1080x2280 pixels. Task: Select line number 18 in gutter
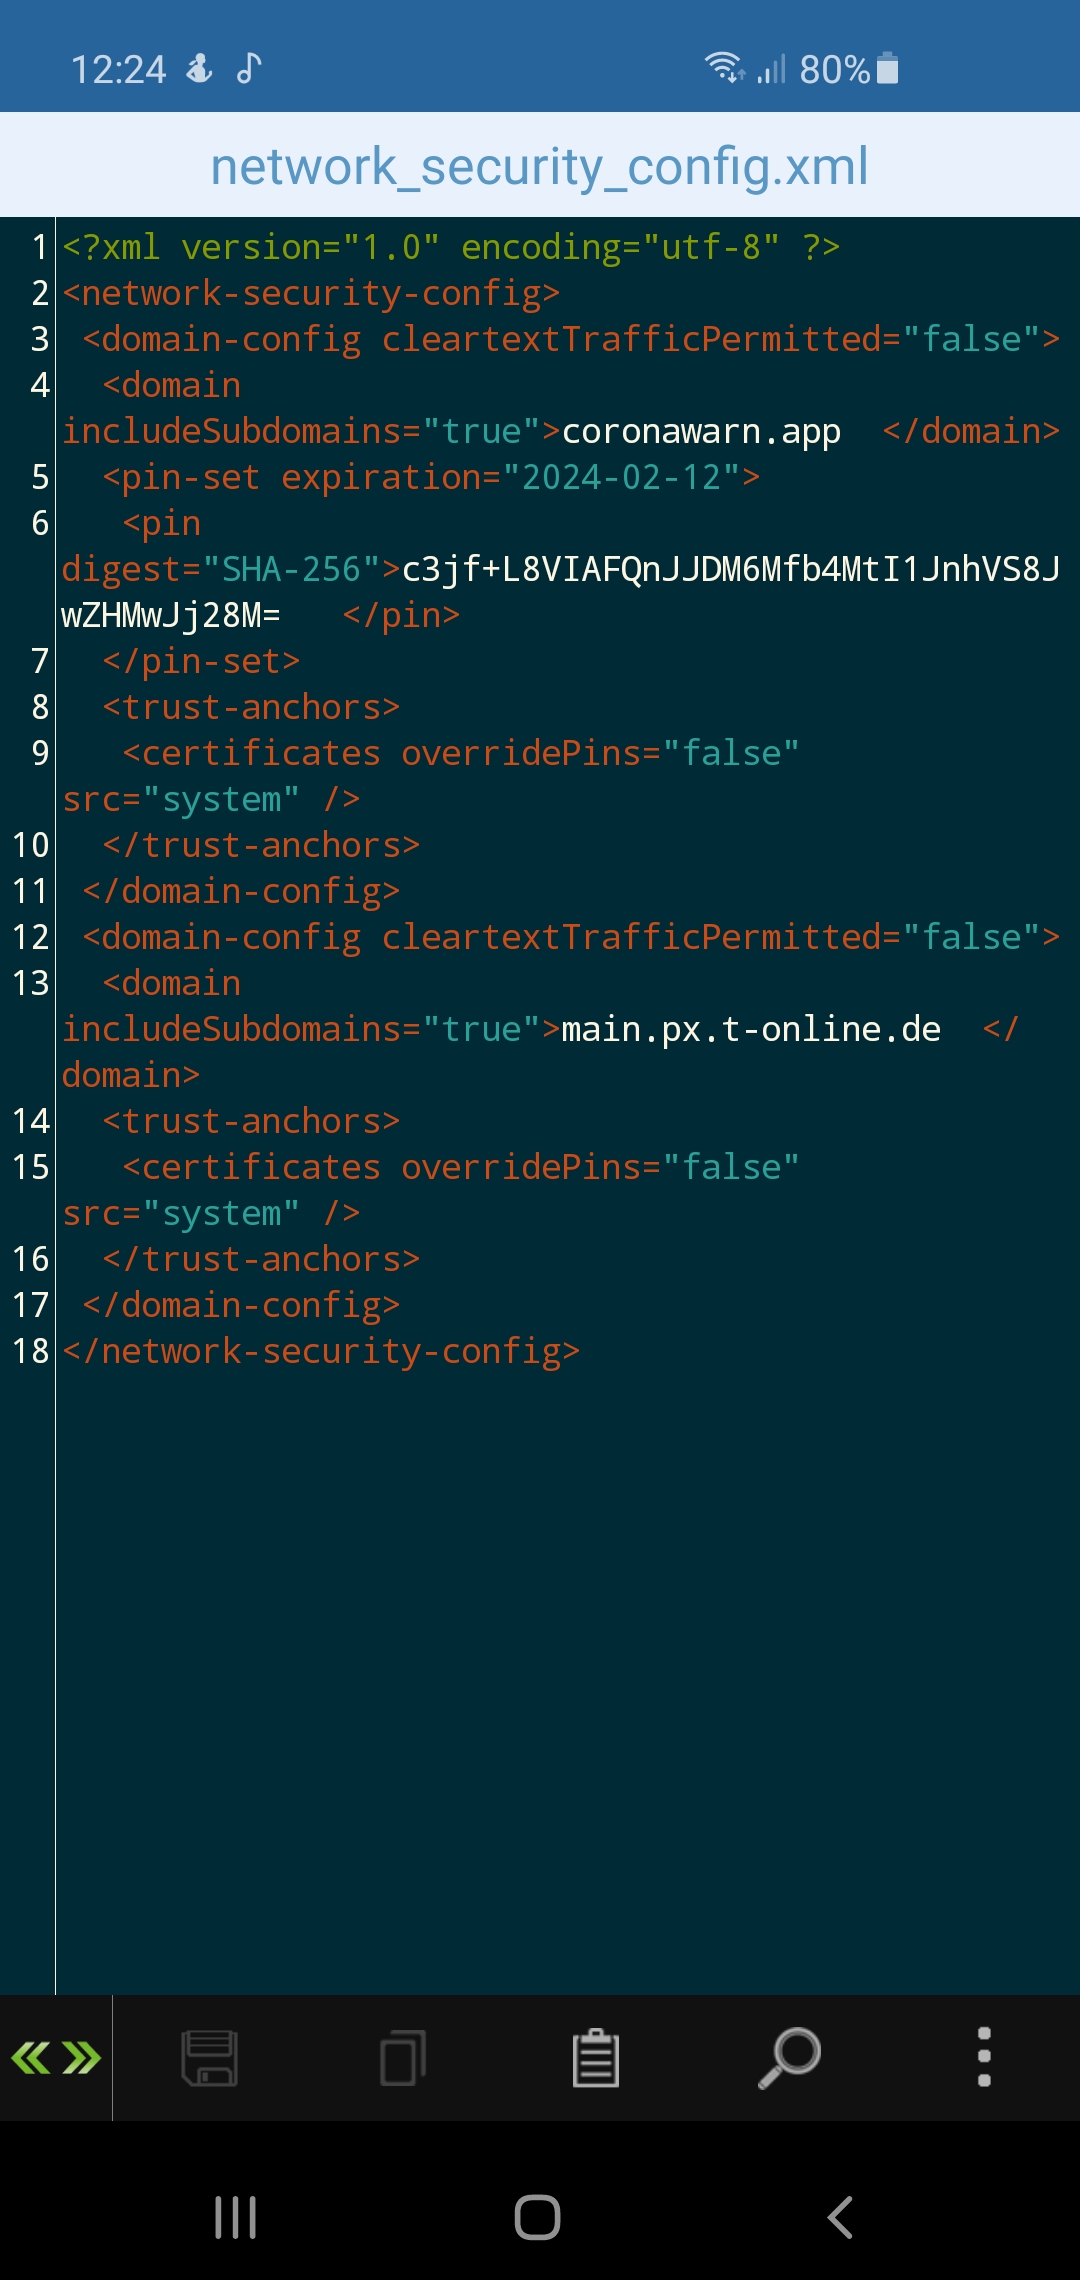pos(30,1352)
